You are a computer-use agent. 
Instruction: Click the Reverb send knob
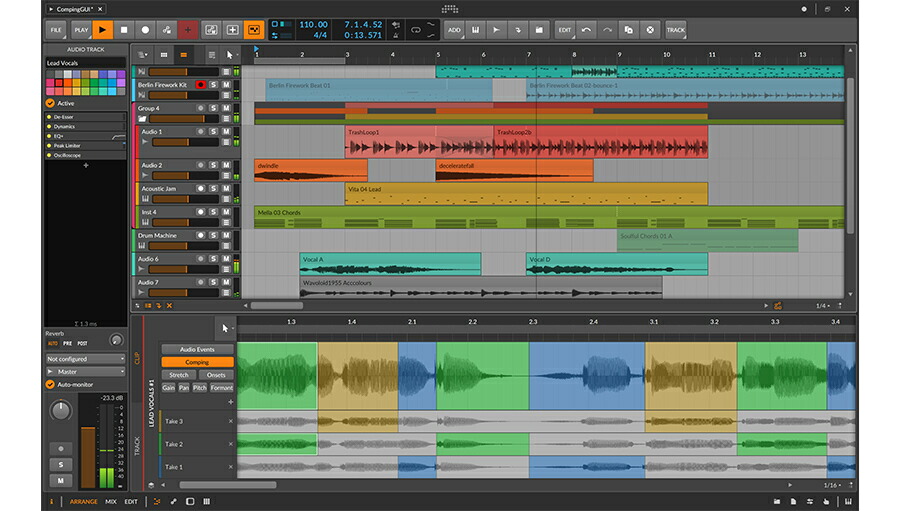point(116,340)
